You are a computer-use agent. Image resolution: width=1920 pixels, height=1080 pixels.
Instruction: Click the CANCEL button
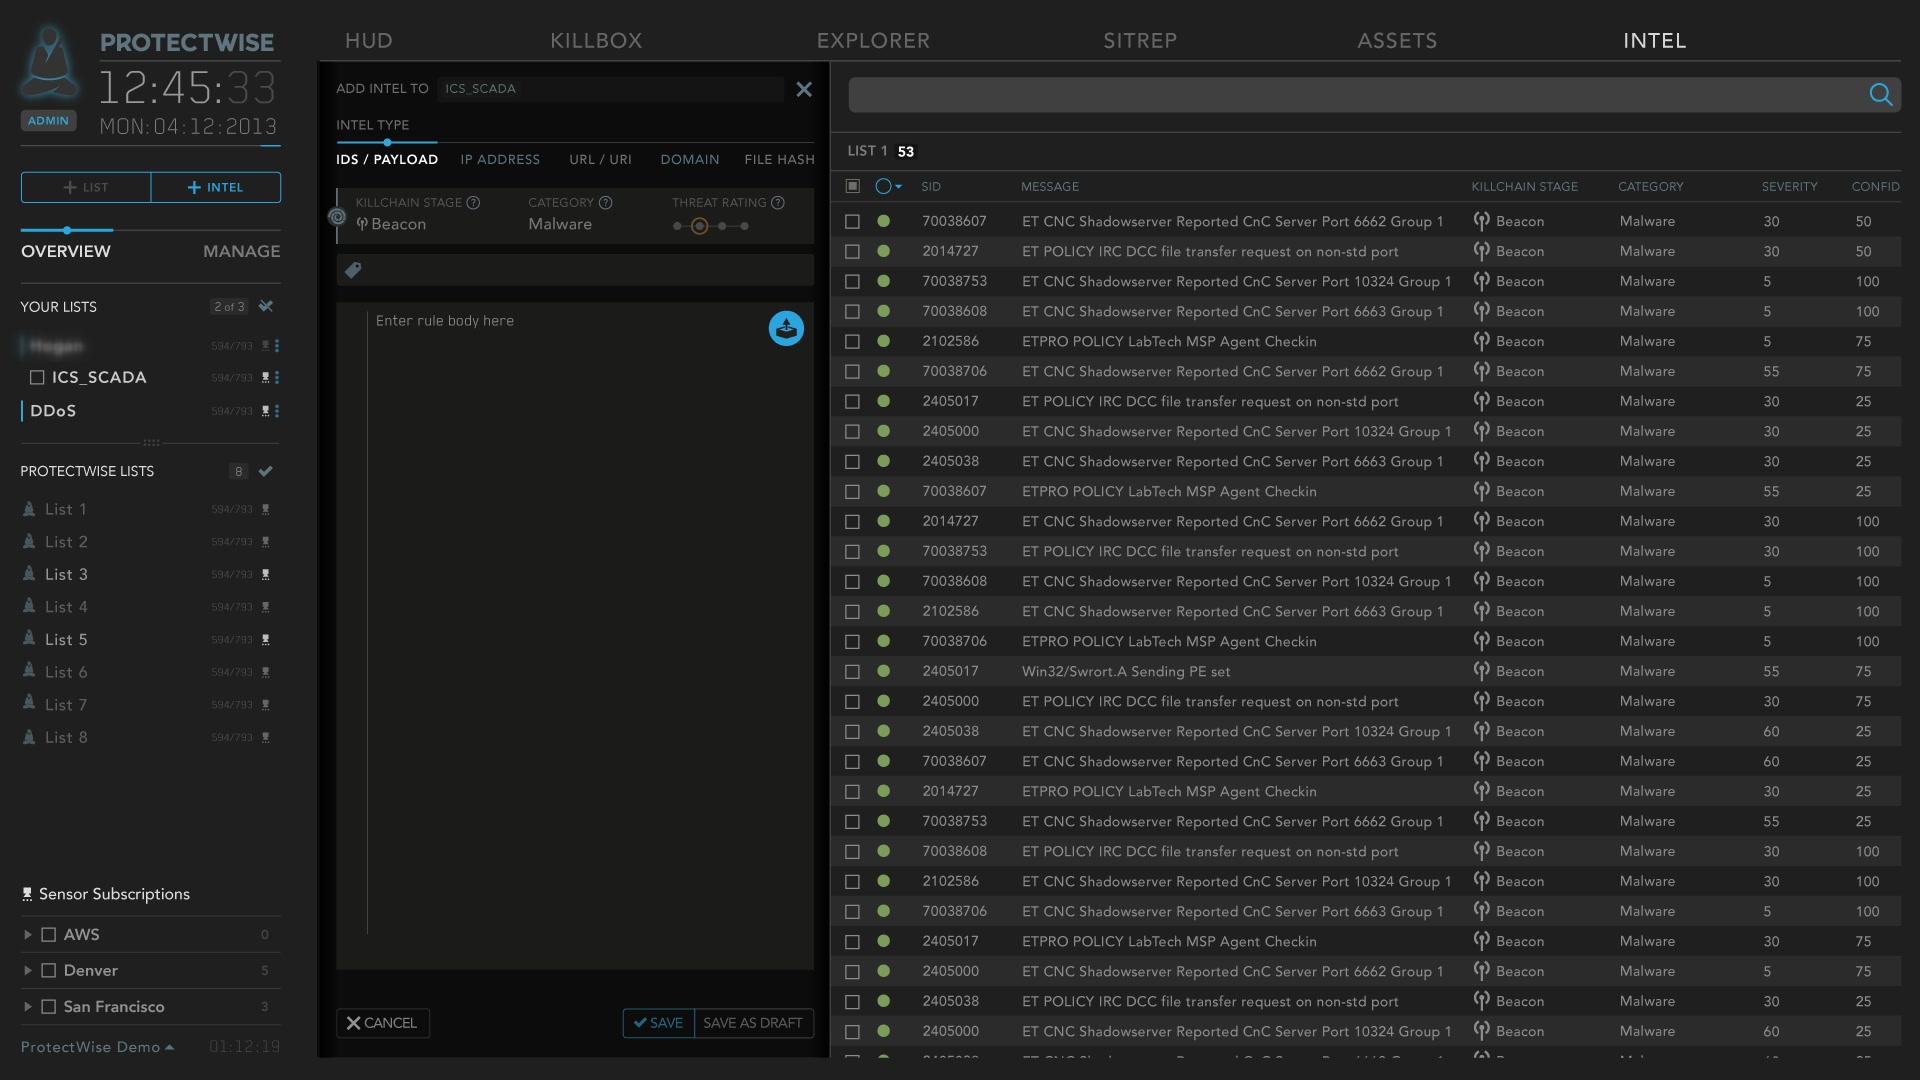click(x=382, y=1023)
